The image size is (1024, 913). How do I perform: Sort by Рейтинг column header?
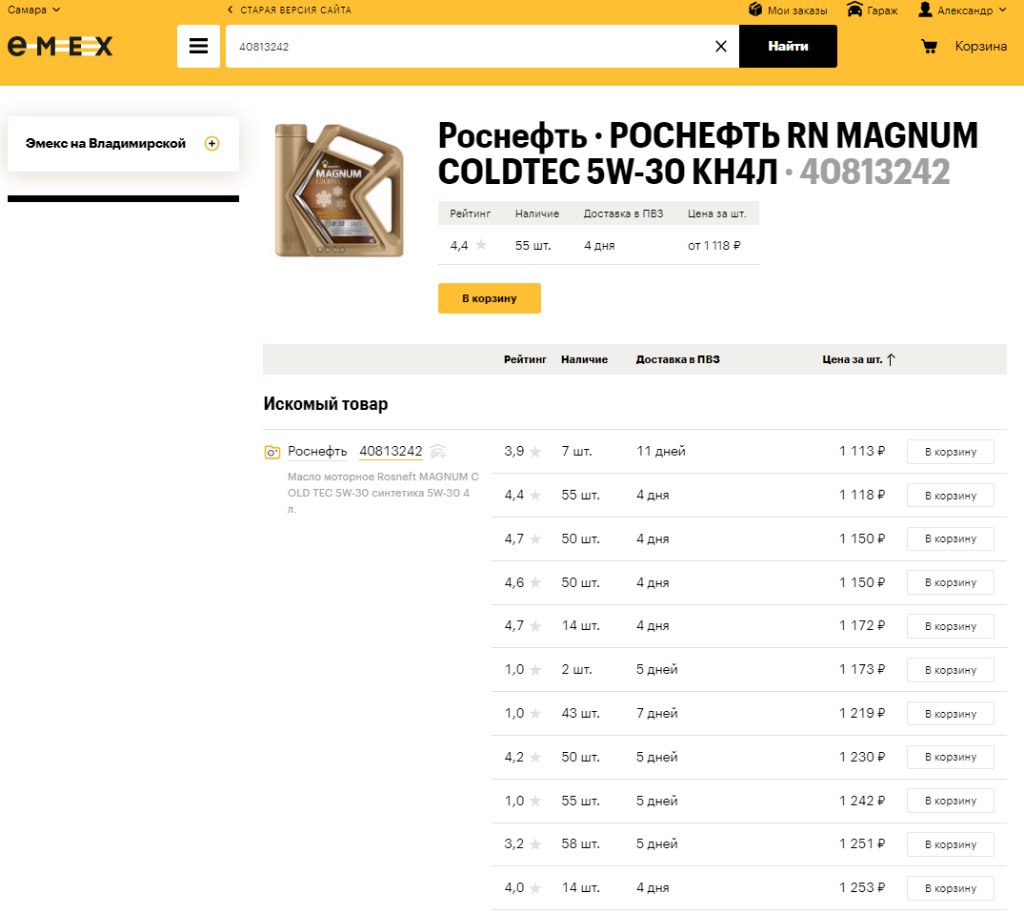pos(524,359)
